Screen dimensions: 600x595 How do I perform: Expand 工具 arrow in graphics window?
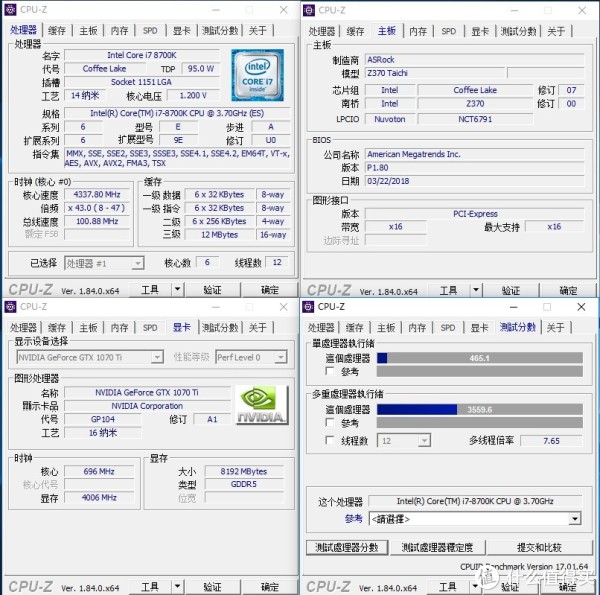pos(178,586)
